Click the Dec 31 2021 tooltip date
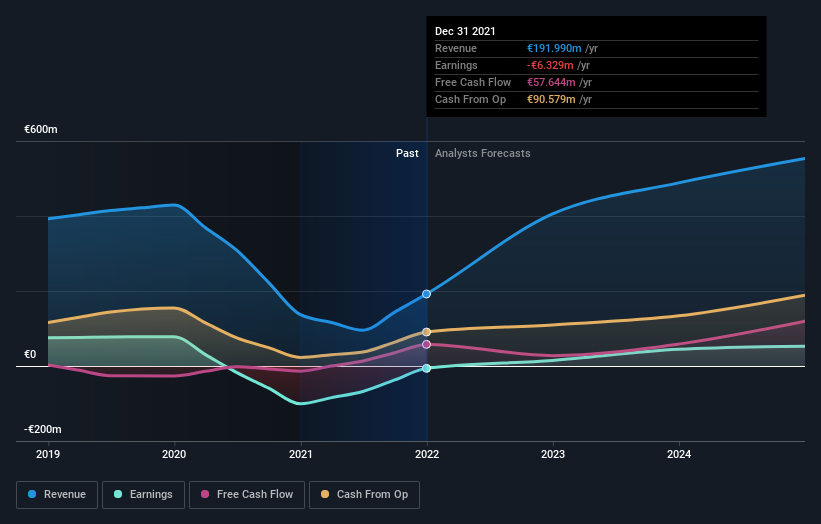821x524 pixels. click(465, 31)
